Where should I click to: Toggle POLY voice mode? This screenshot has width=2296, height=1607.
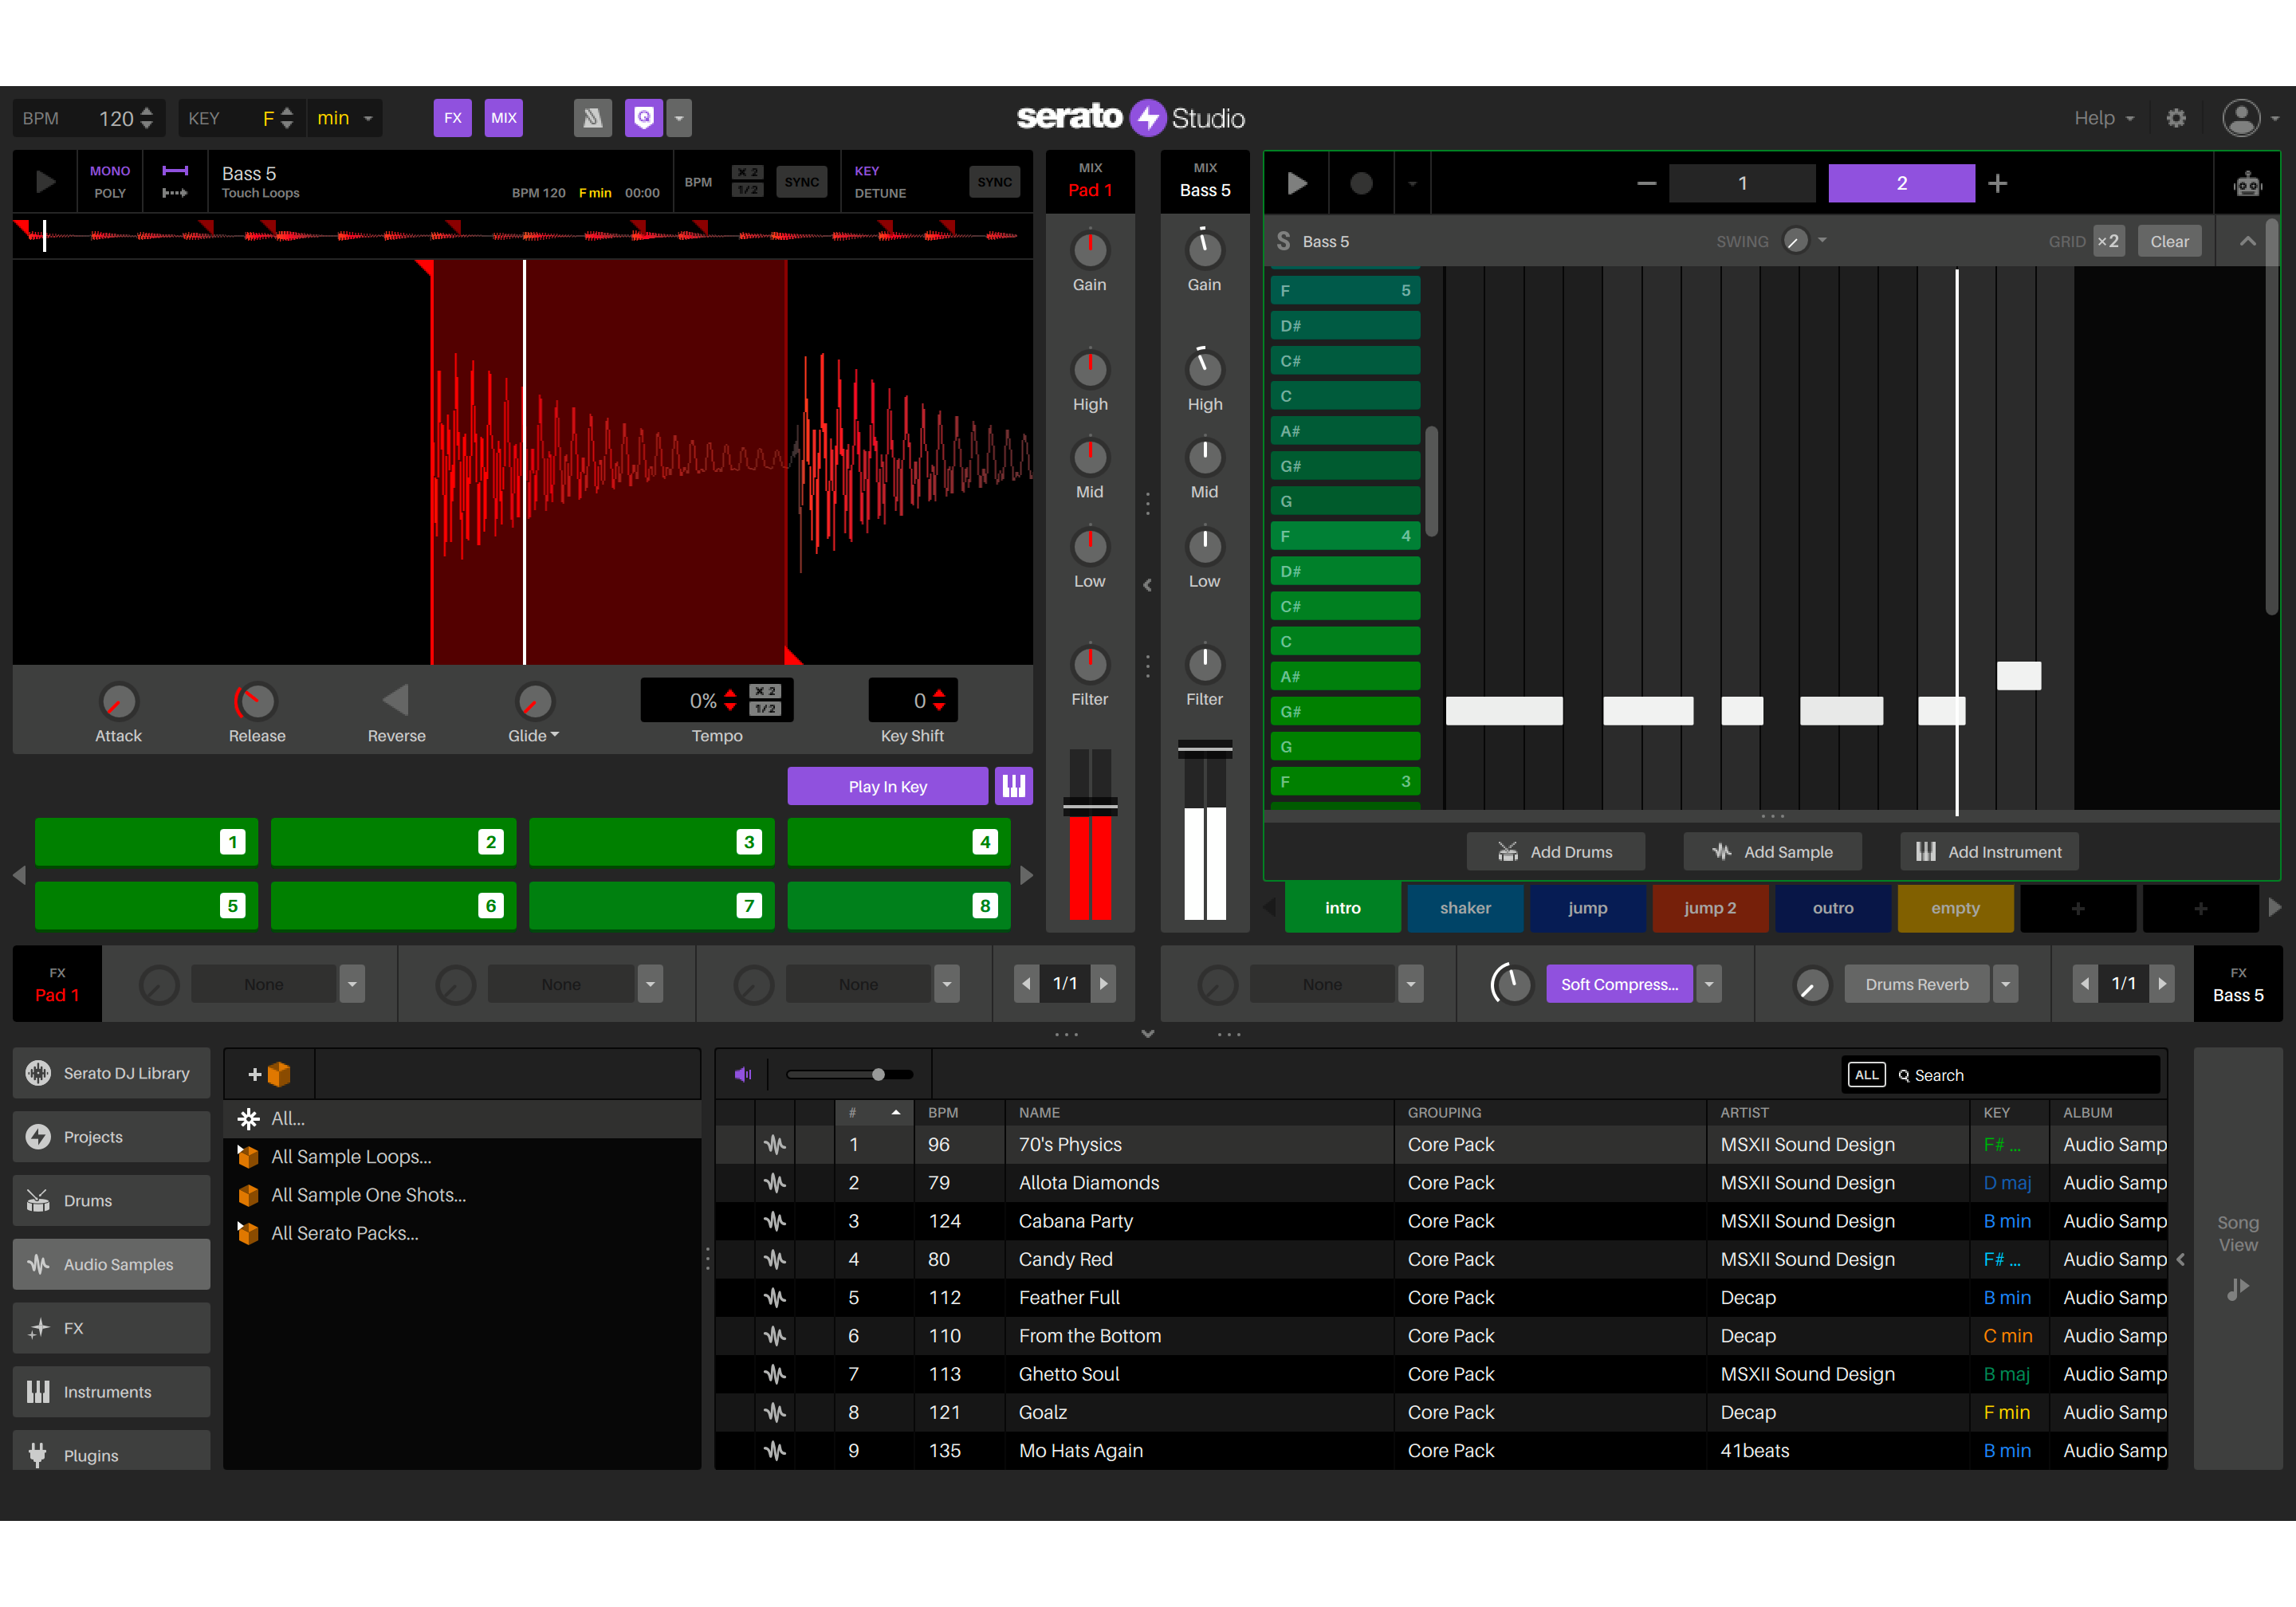[110, 193]
